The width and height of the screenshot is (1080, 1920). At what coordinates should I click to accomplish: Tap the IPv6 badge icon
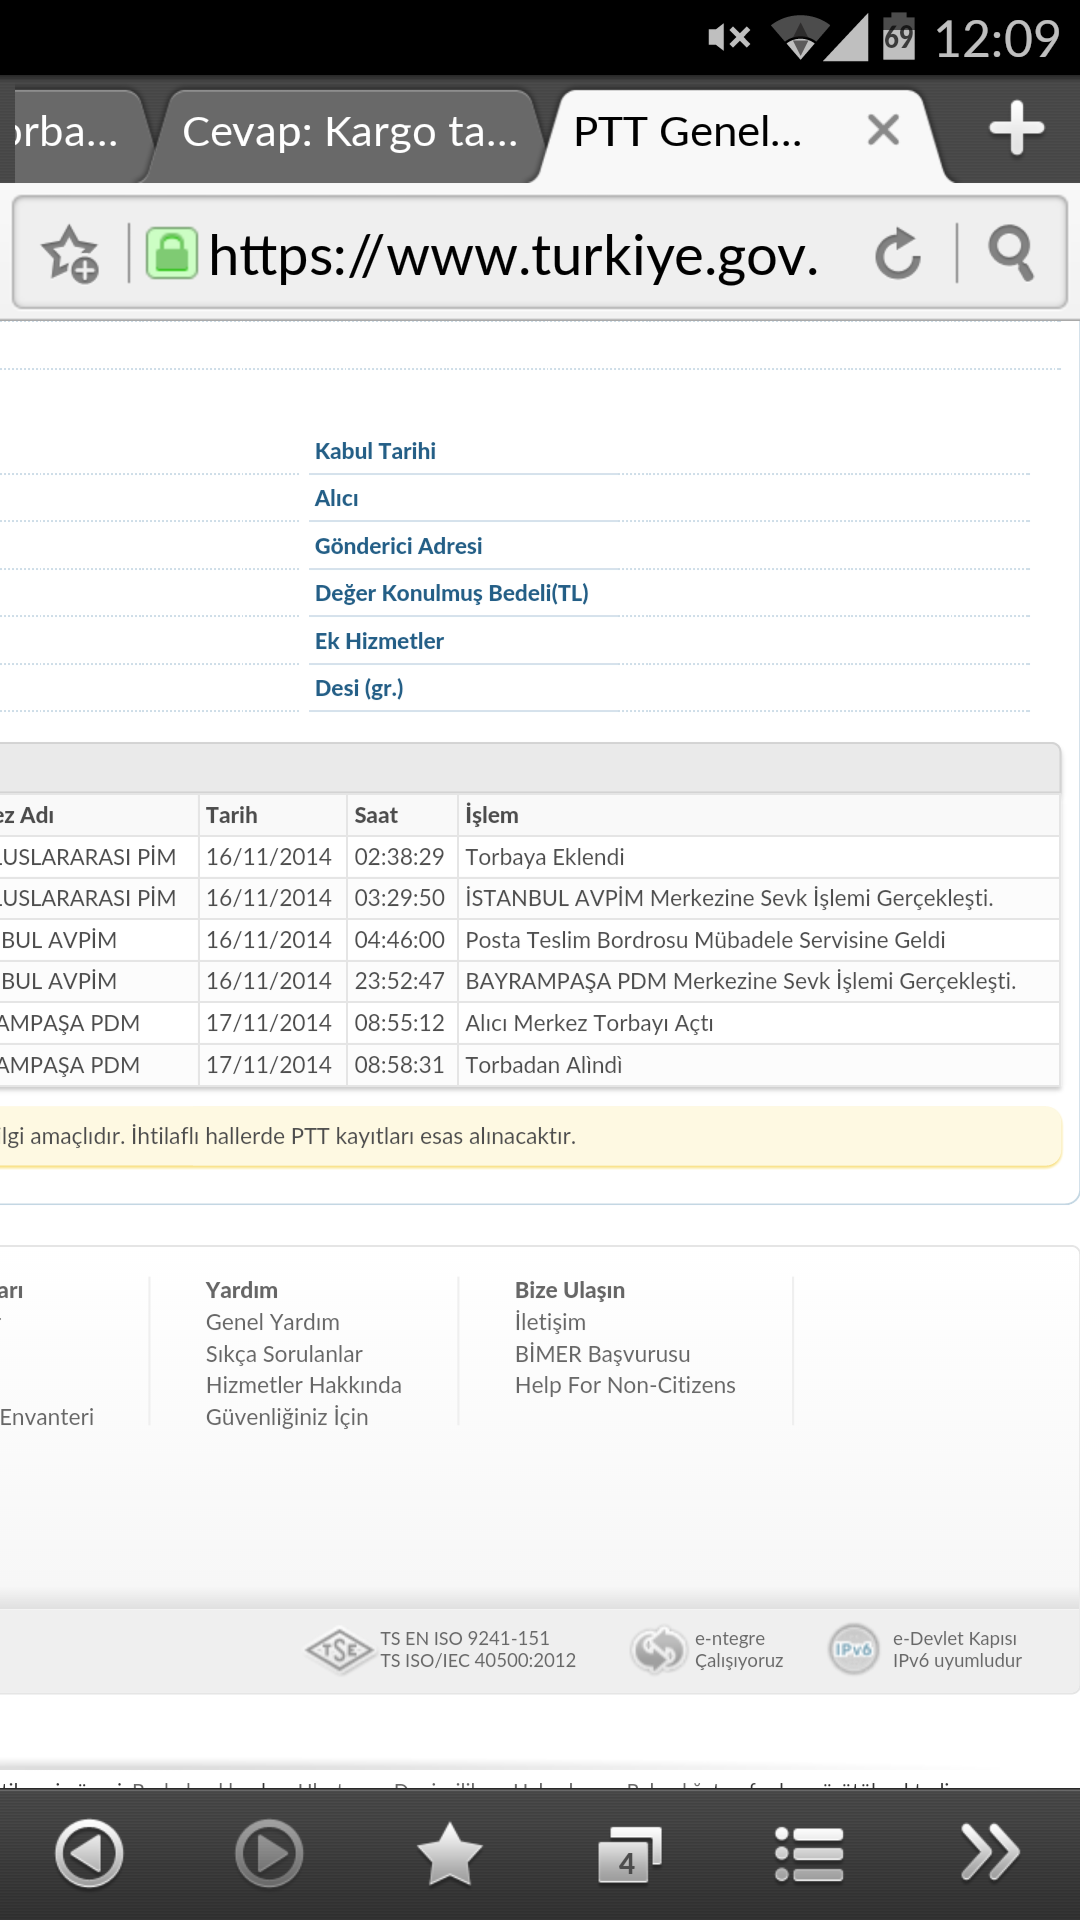point(853,1649)
